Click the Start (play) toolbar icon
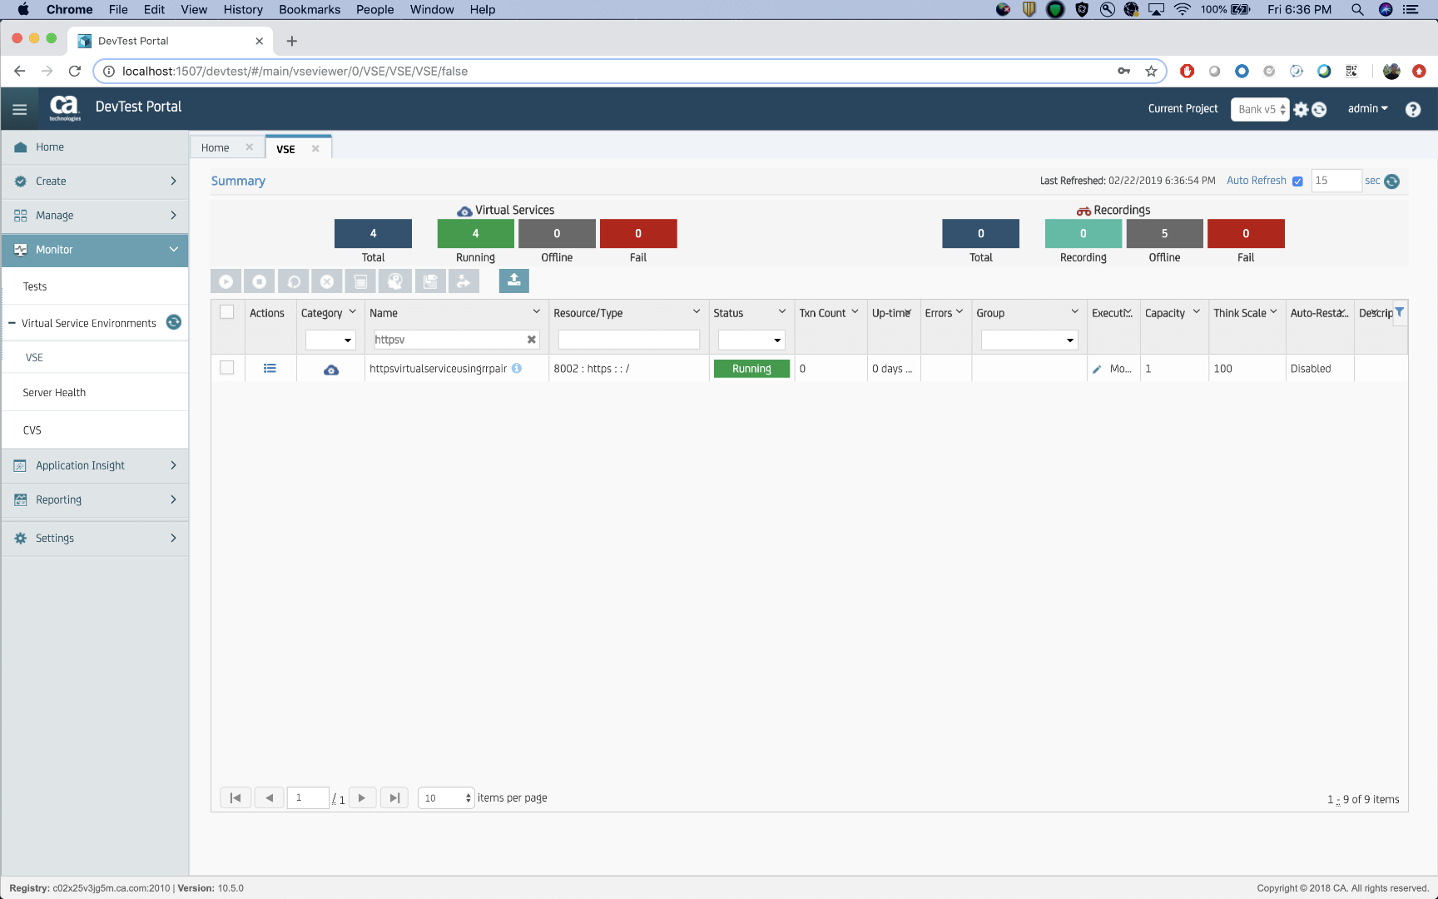Image resolution: width=1438 pixels, height=899 pixels. click(x=226, y=282)
